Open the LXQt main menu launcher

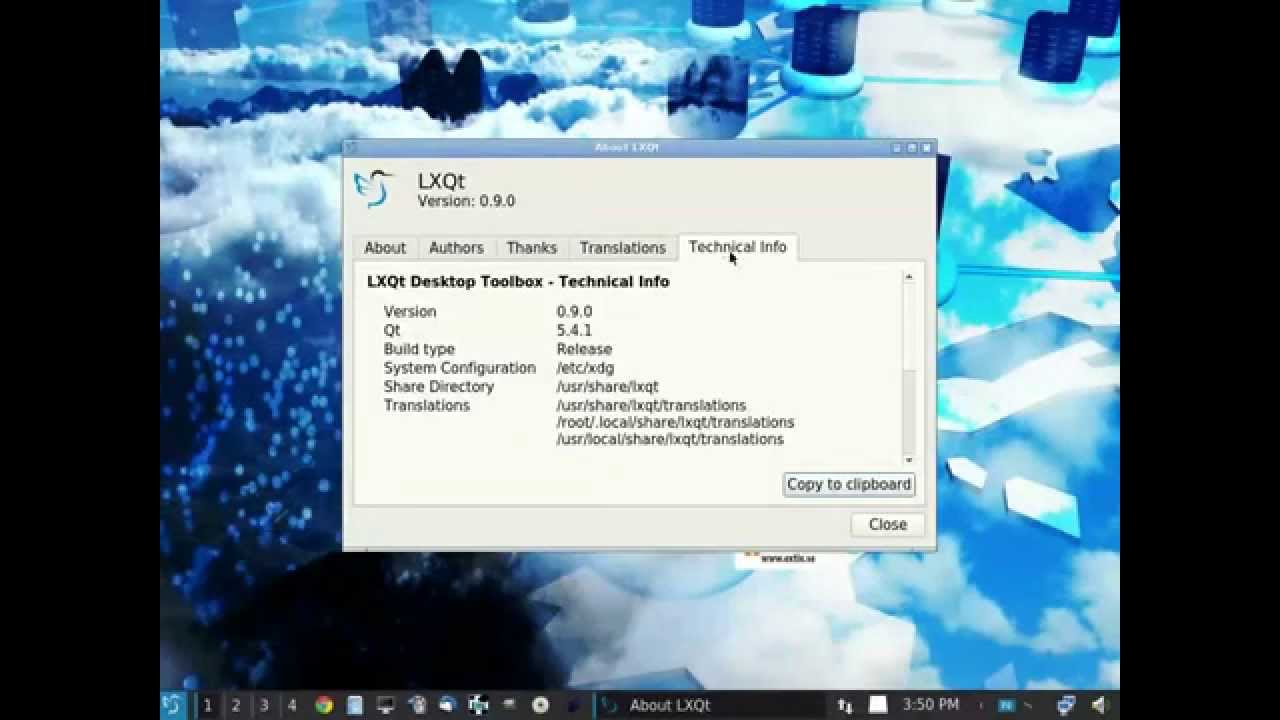point(172,705)
